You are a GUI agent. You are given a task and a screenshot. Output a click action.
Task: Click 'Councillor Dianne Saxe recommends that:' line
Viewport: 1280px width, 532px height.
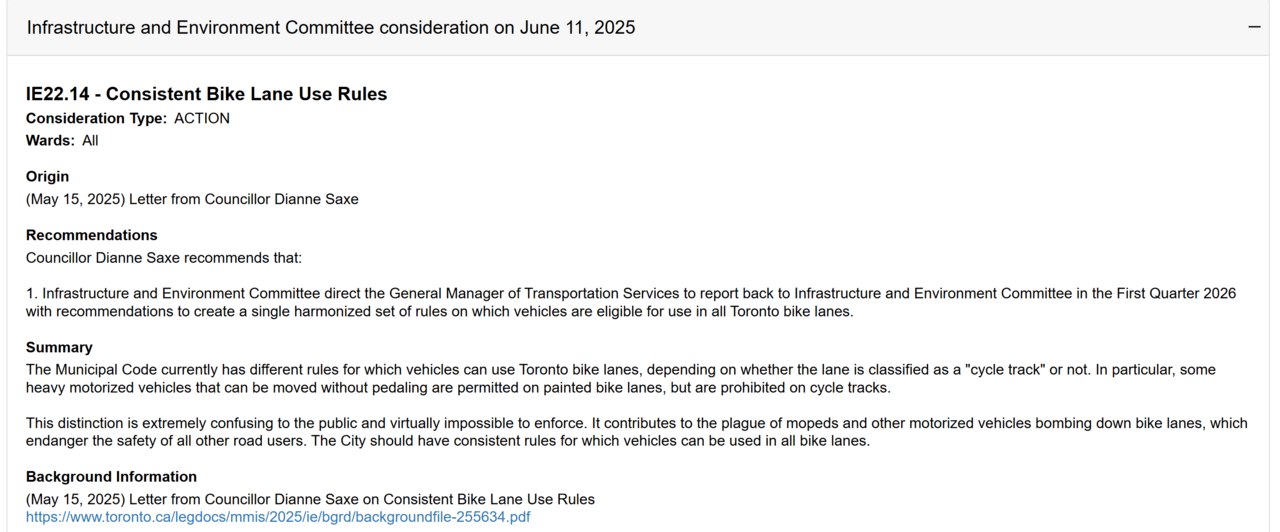click(164, 258)
